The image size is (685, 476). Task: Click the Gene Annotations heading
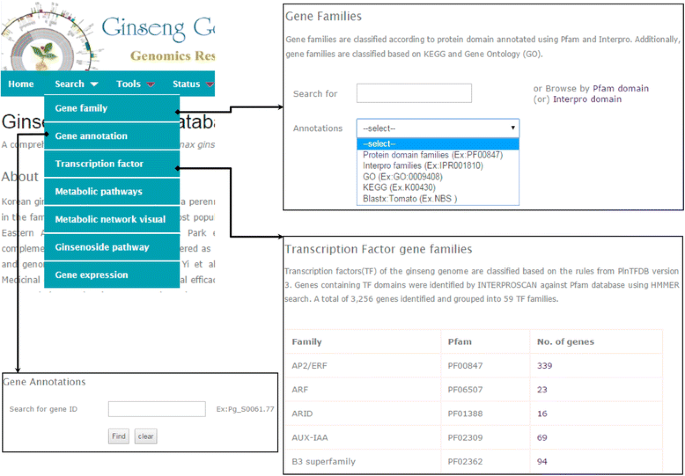tap(44, 382)
